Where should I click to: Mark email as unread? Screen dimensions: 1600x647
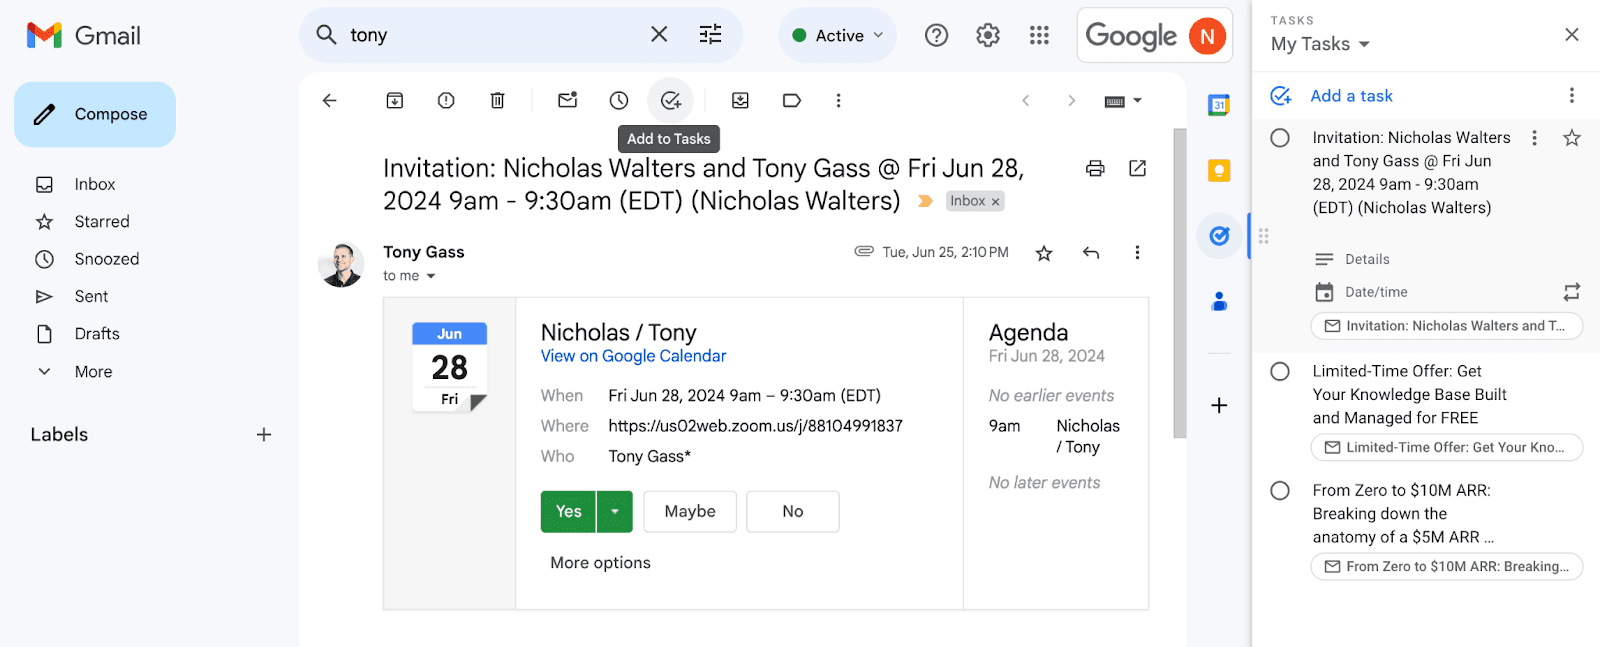point(568,100)
